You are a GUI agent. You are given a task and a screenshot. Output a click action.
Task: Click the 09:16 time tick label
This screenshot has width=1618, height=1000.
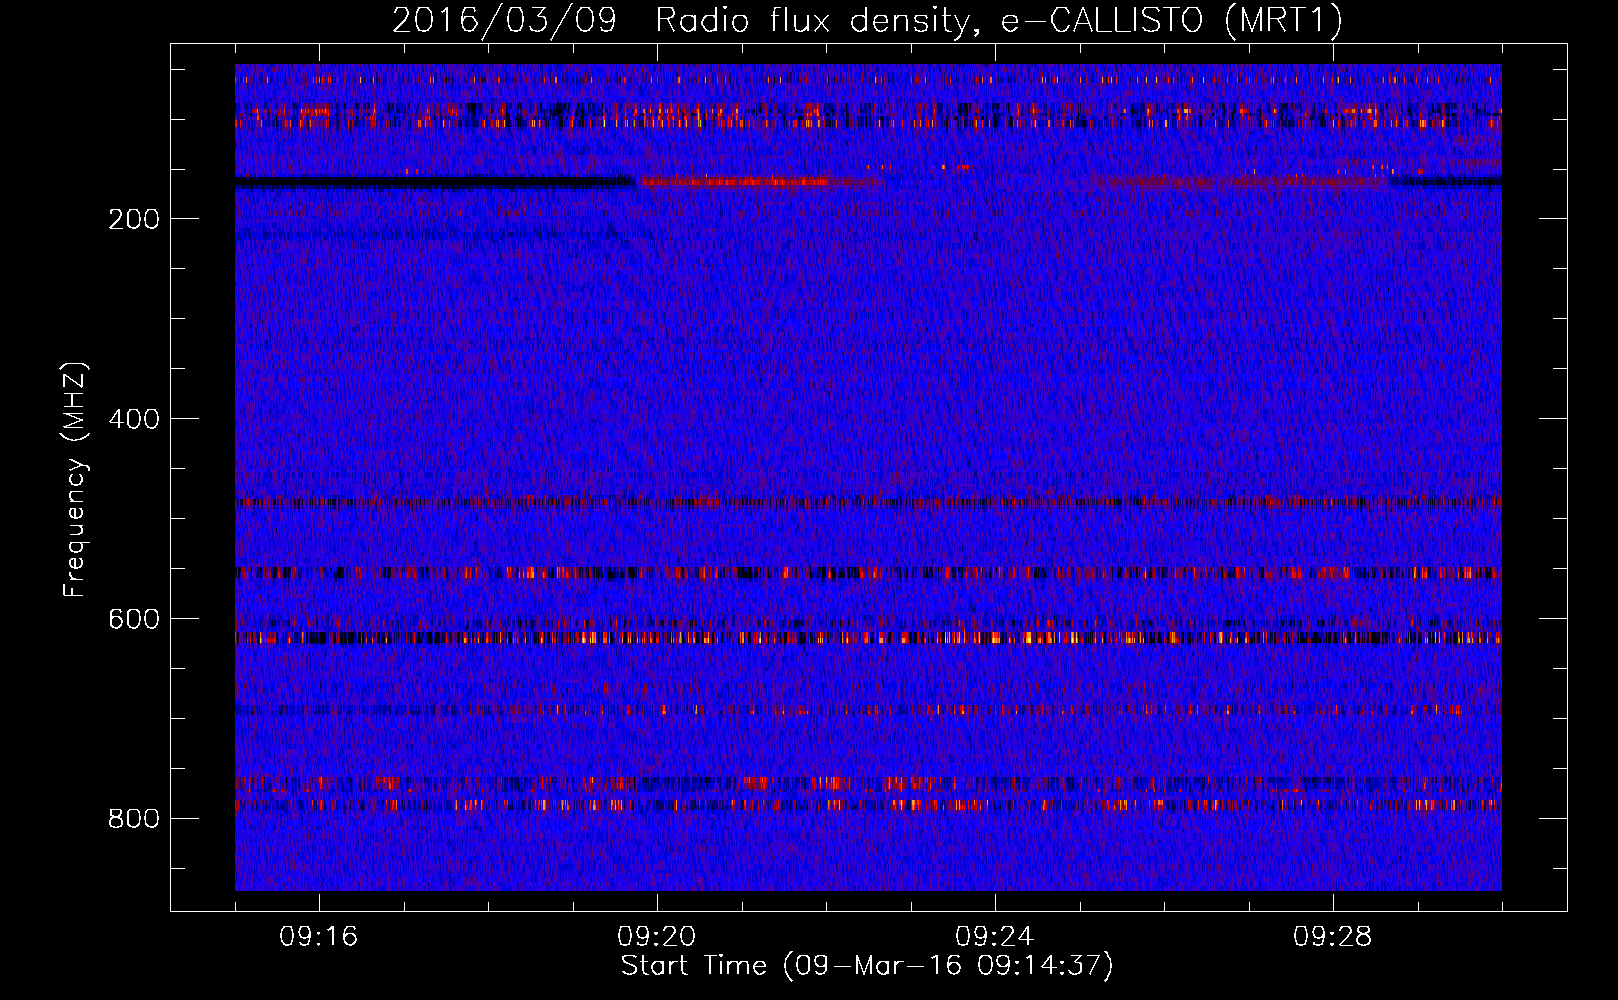click(319, 937)
